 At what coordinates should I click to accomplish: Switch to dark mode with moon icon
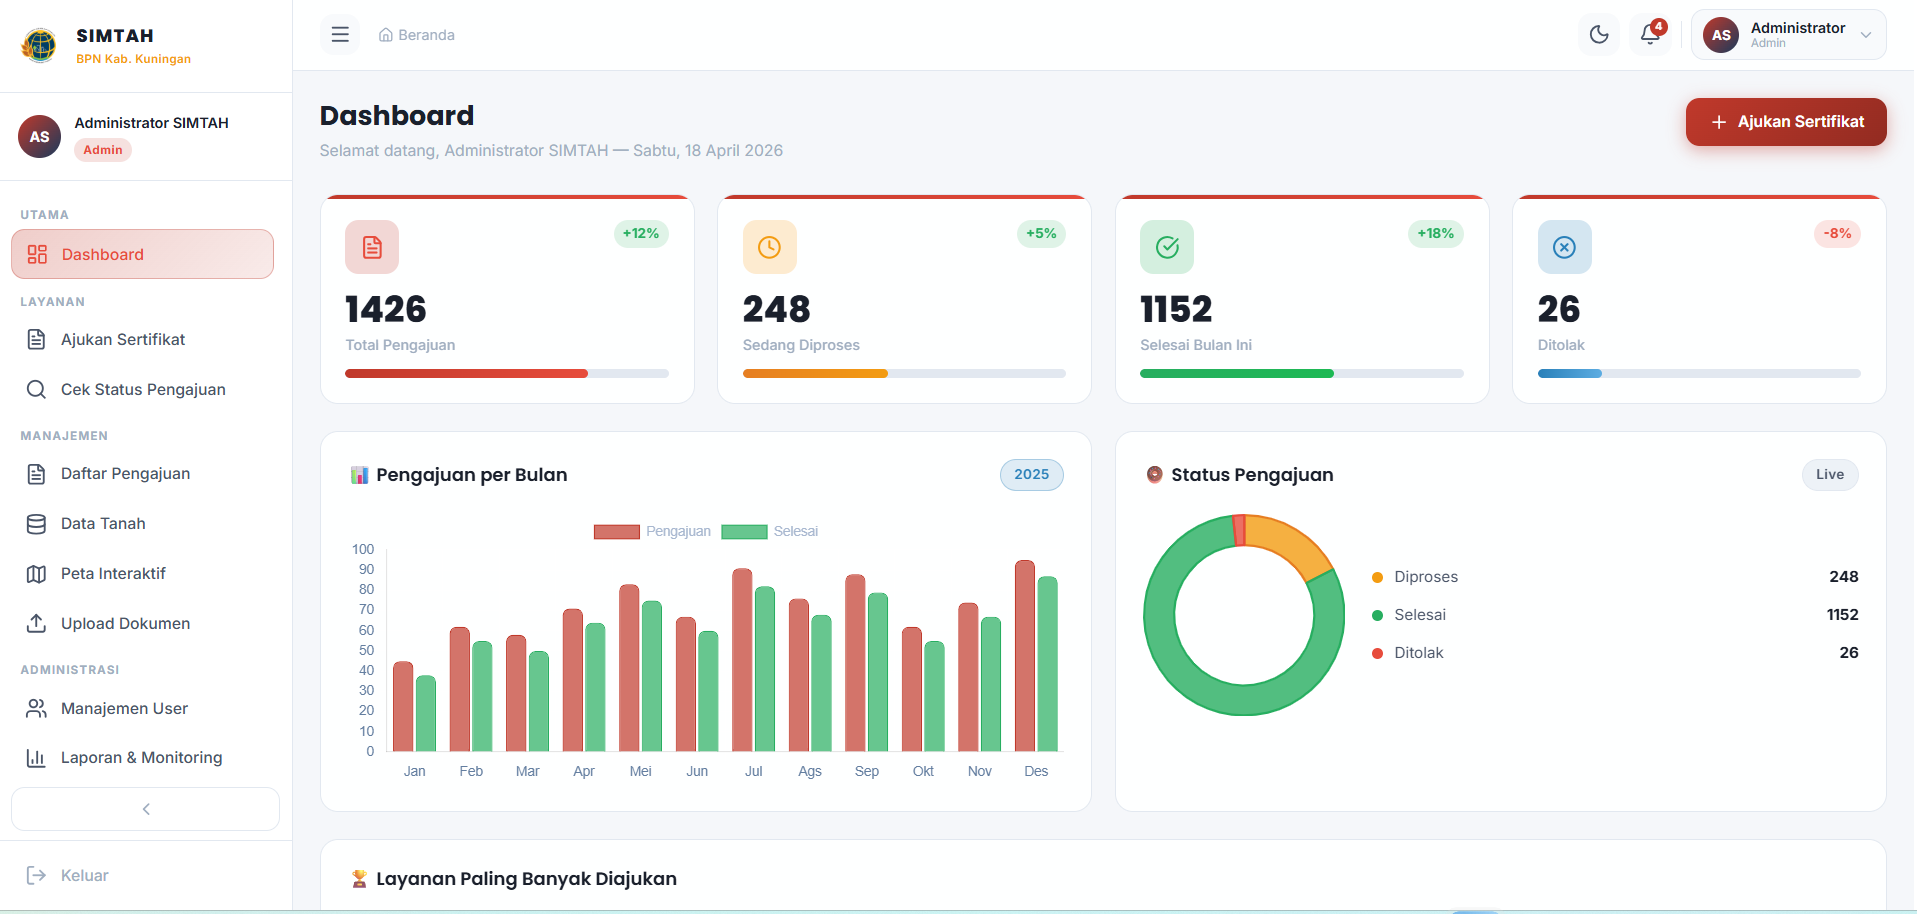[1599, 35]
